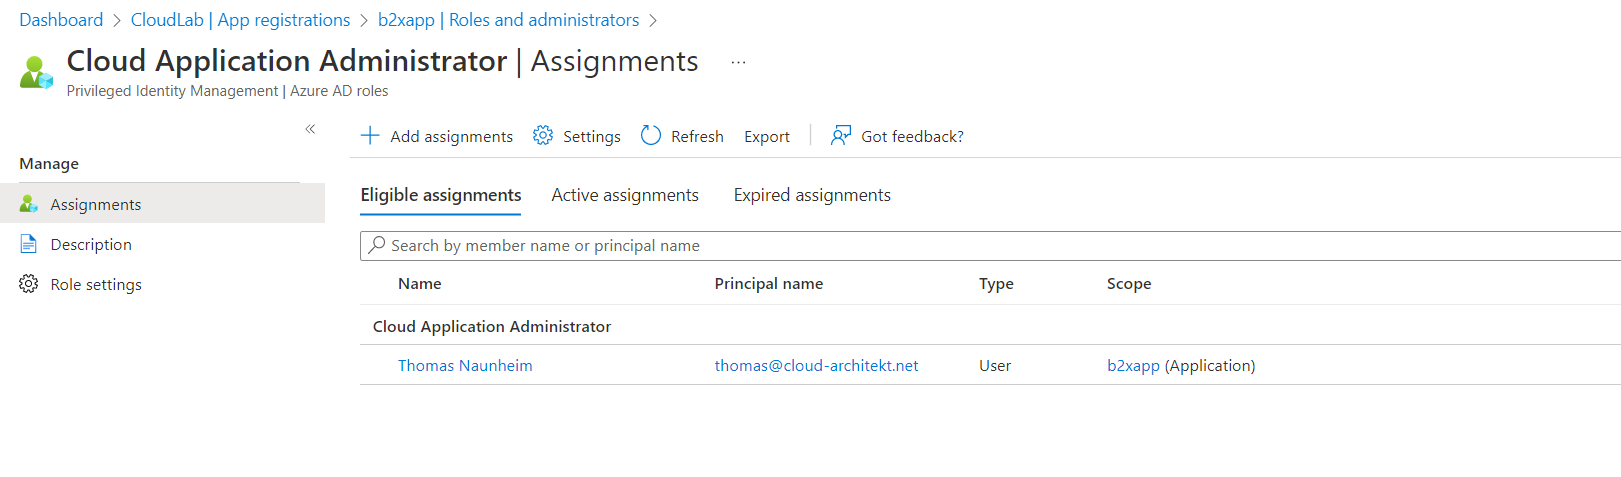The width and height of the screenshot is (1621, 477).
Task: Switch to Active assignments tab
Action: click(625, 195)
